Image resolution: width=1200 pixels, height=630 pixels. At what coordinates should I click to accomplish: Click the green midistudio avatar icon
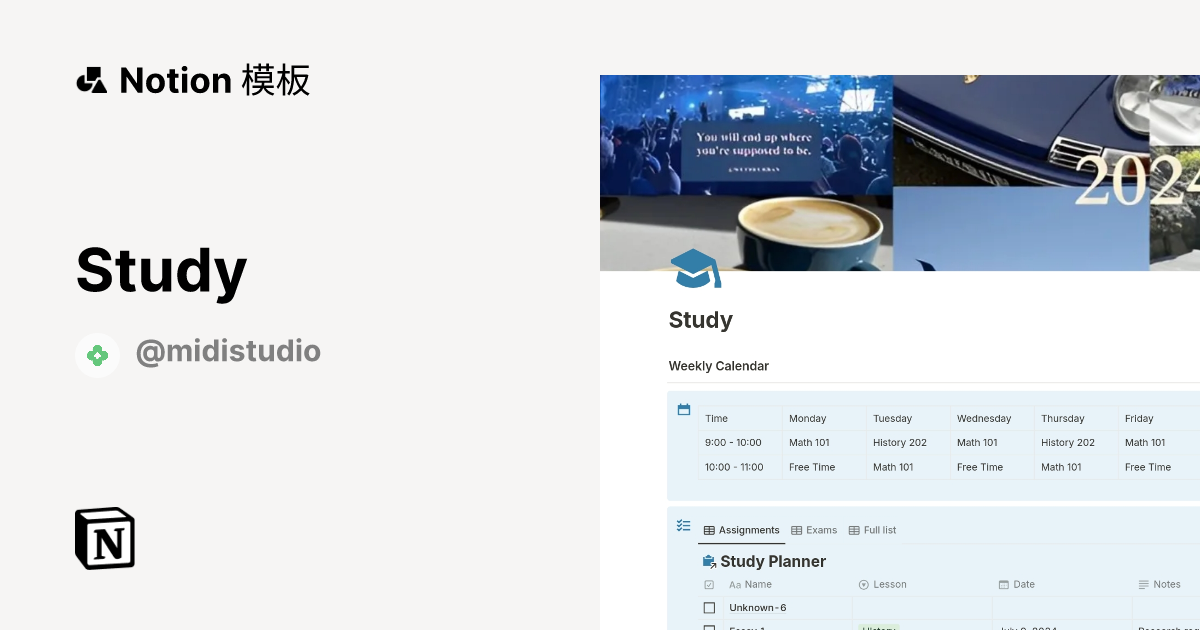click(x=97, y=355)
